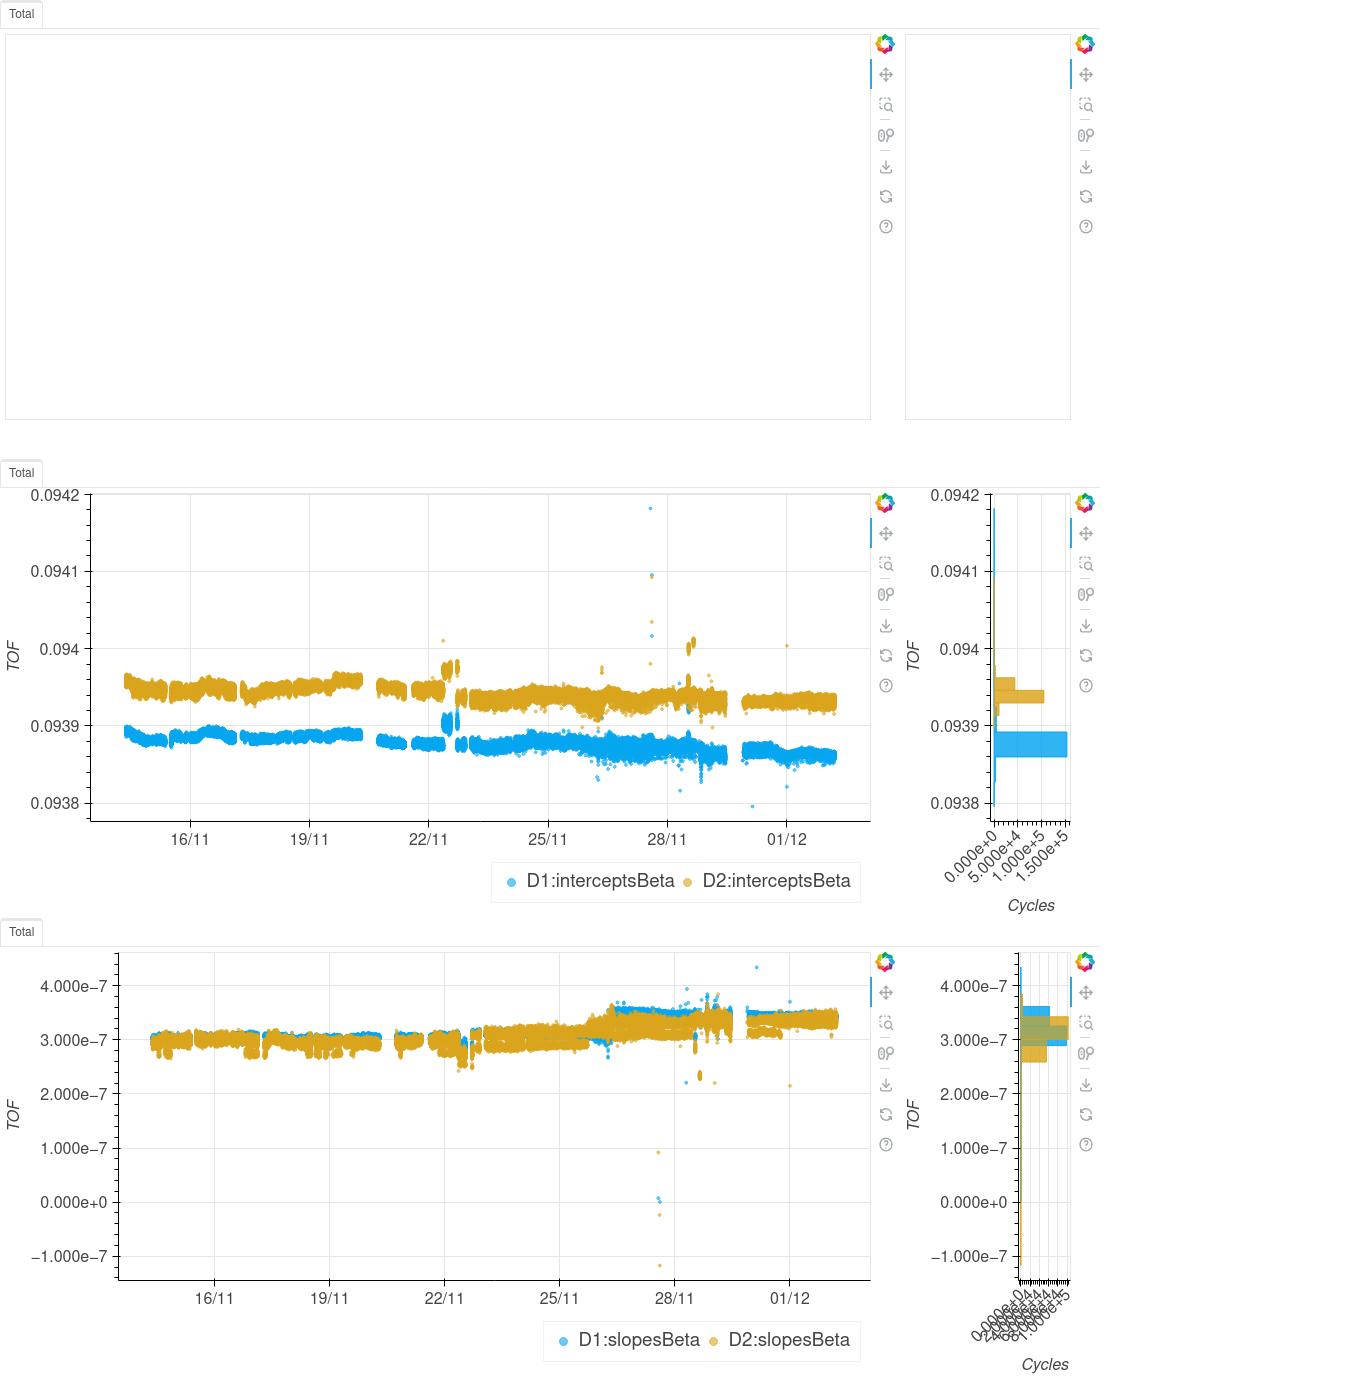Activate Box Zoom on slopesBeta scatter plot
Image resolution: width=1354 pixels, height=1377 pixels.
[x=886, y=1023]
